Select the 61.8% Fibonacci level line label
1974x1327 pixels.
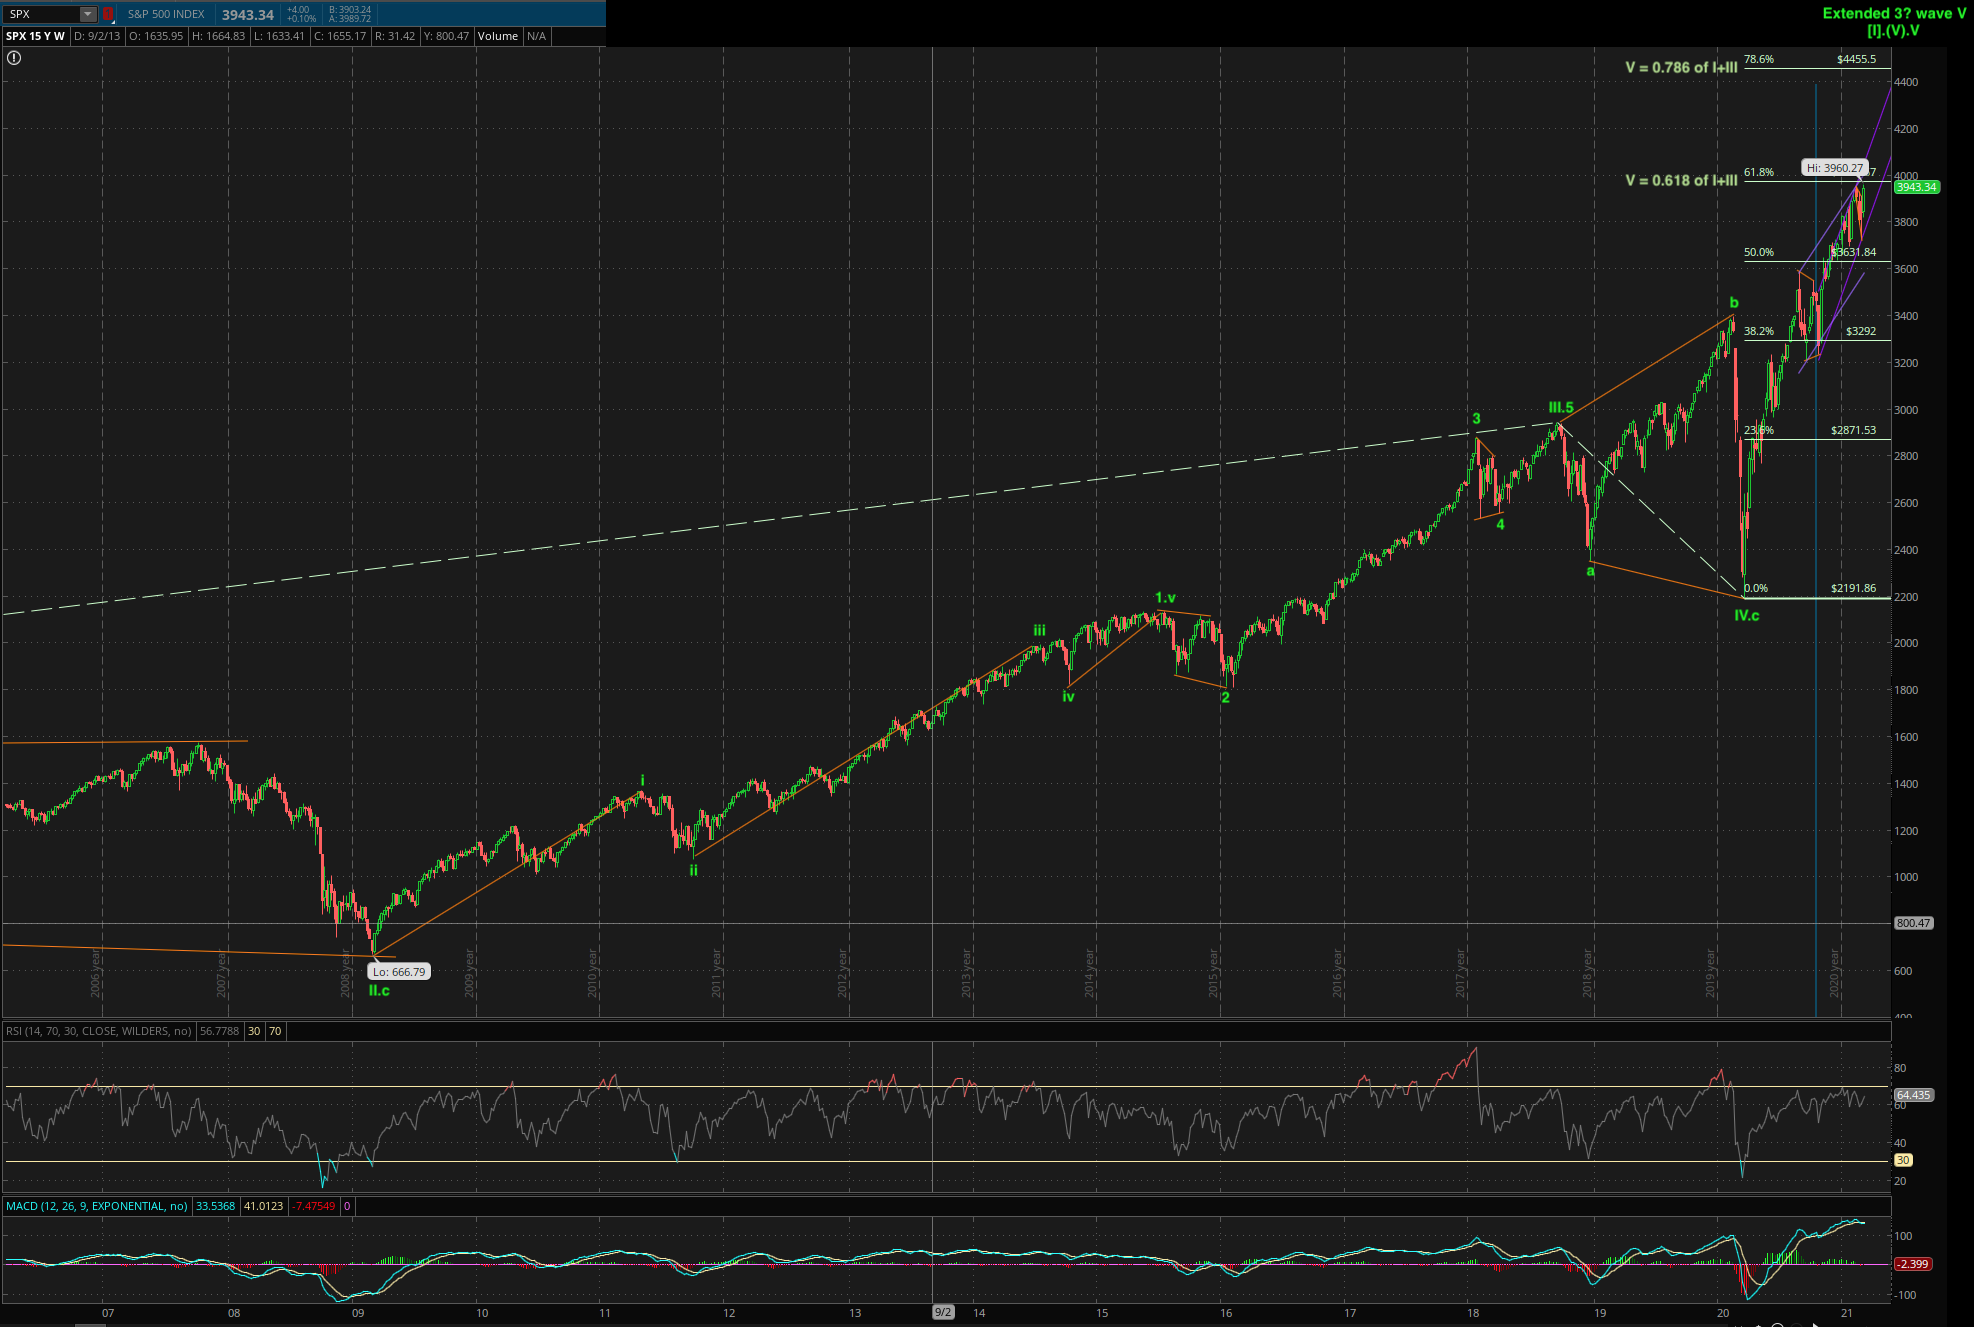click(1758, 172)
